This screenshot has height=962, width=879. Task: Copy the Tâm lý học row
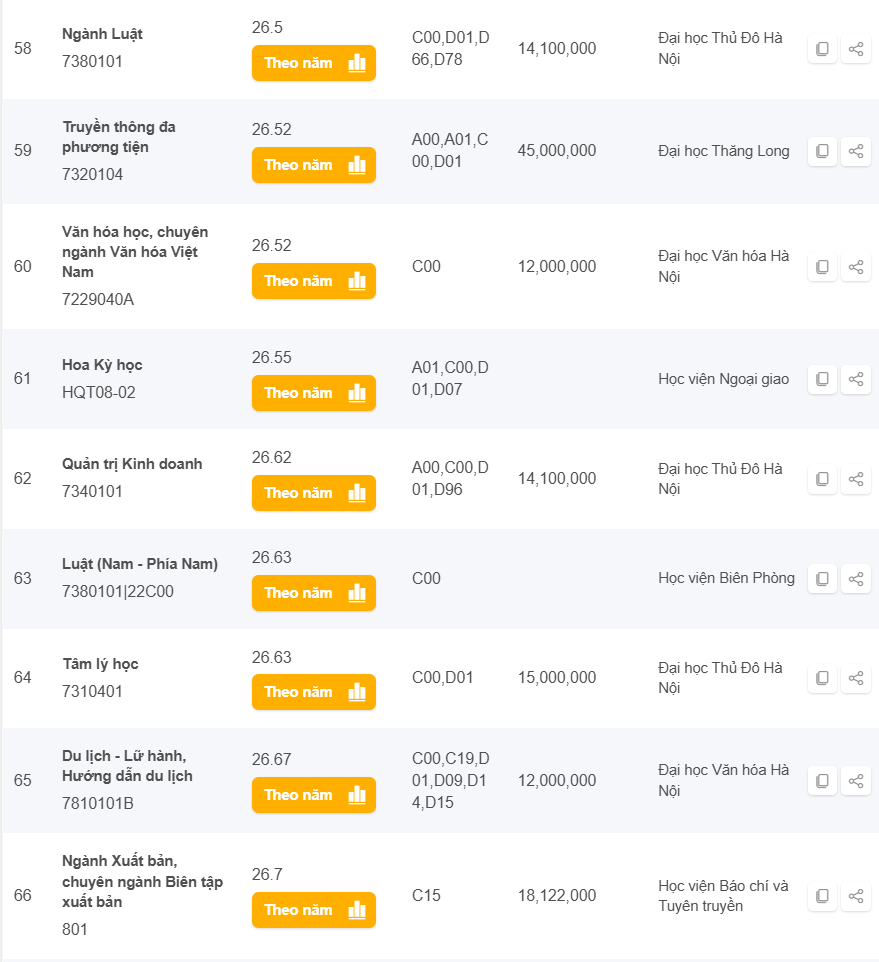click(x=822, y=678)
